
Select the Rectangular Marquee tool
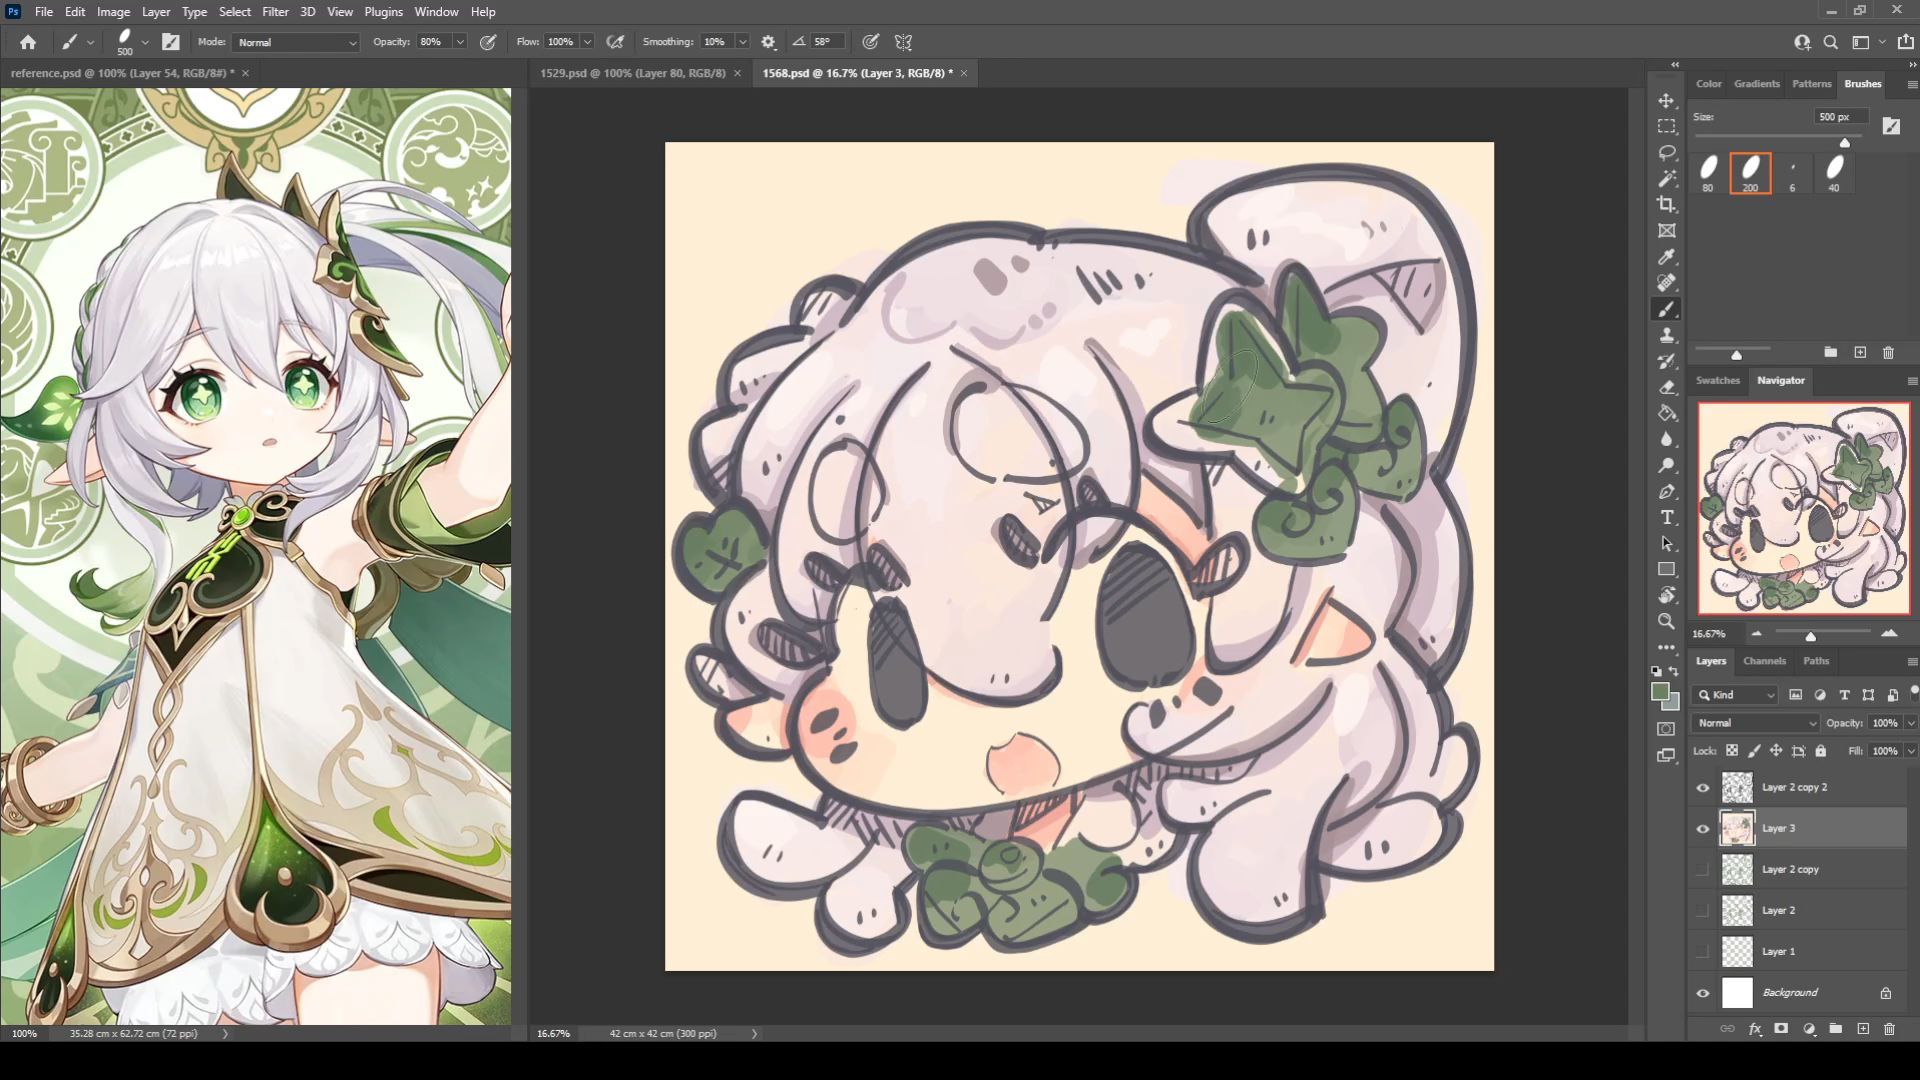(x=1667, y=127)
